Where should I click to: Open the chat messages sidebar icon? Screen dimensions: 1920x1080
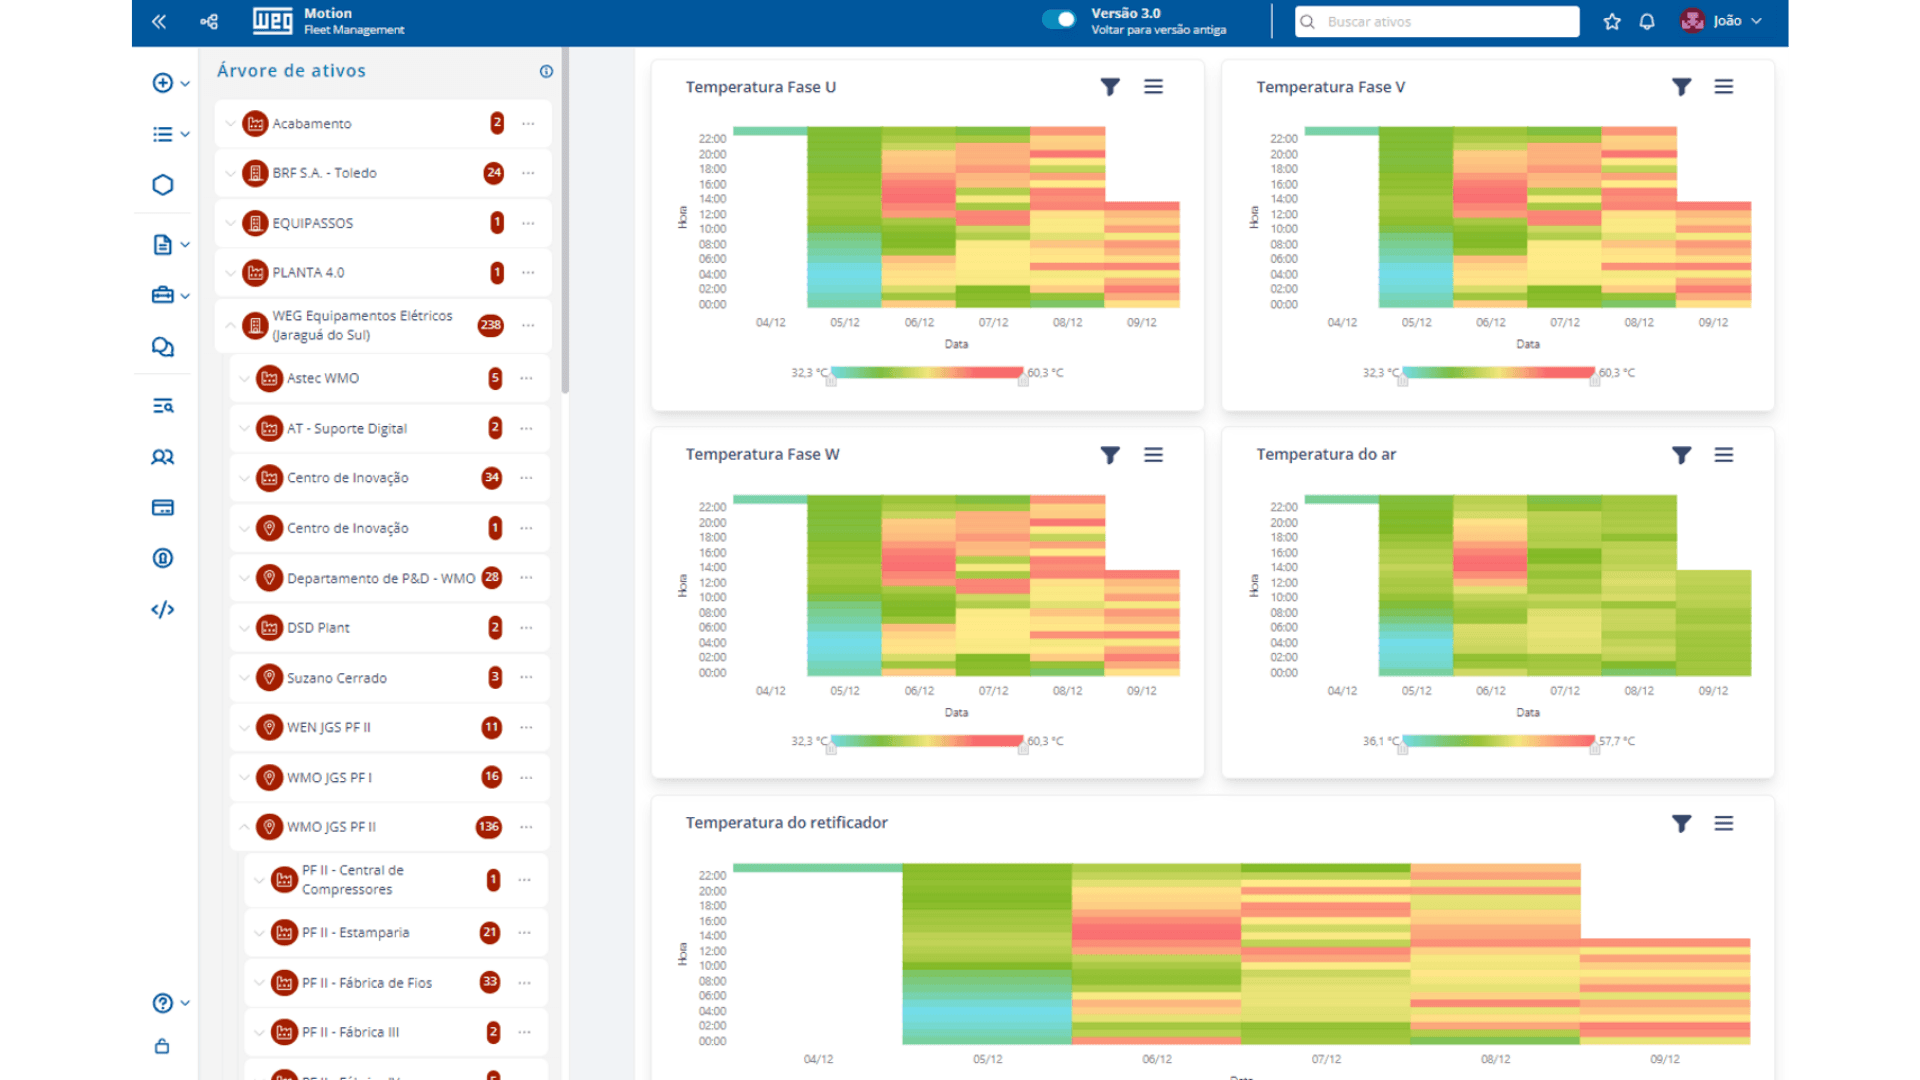pyautogui.click(x=163, y=347)
